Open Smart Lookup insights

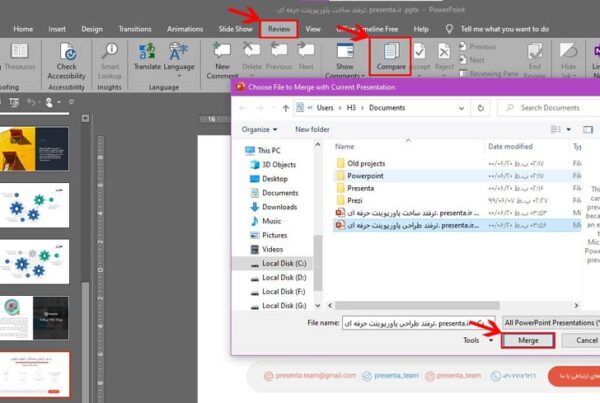point(110,61)
